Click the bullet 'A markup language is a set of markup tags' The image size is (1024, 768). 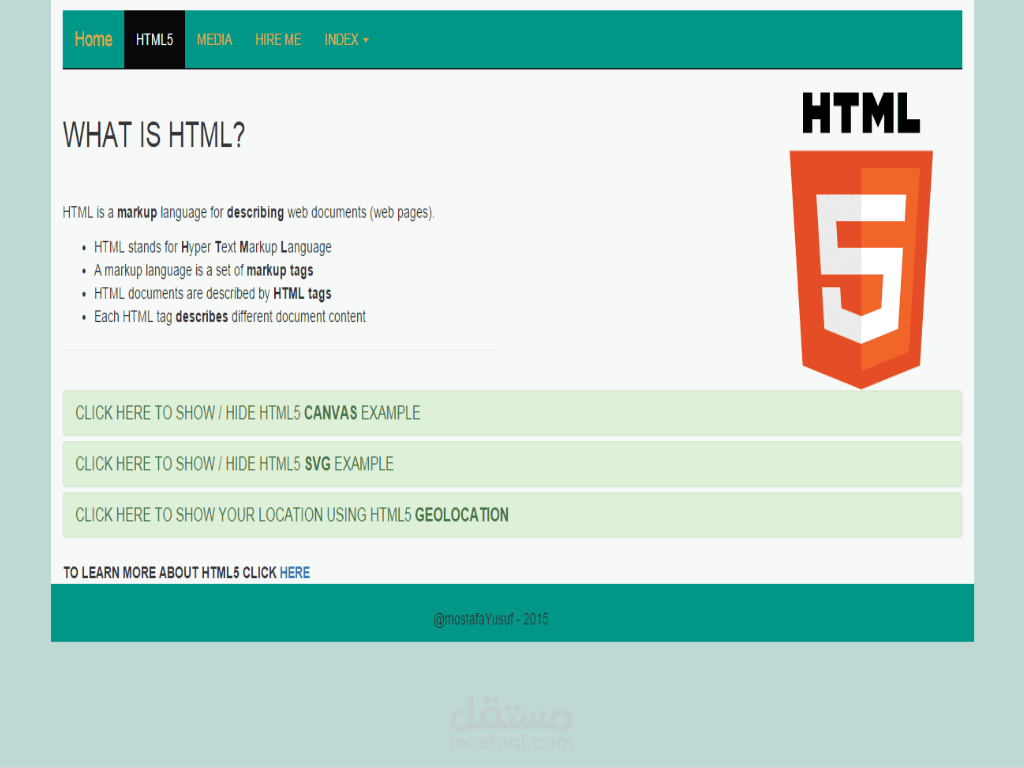click(x=204, y=270)
